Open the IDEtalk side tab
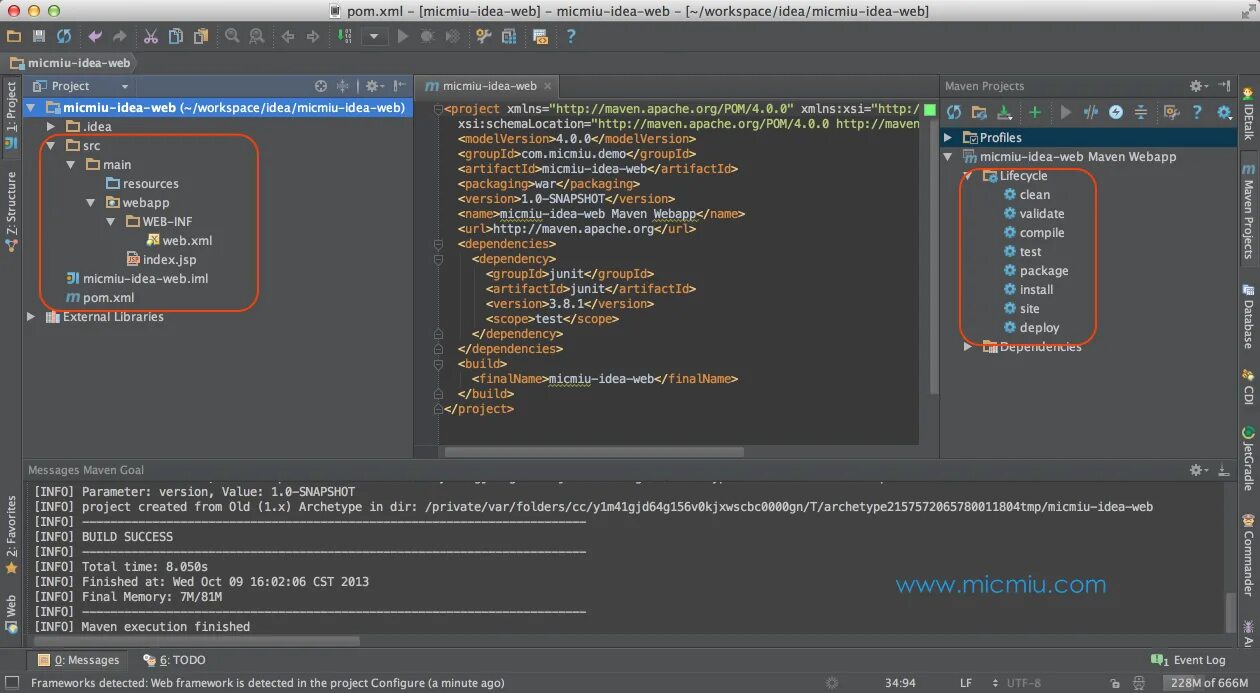This screenshot has height=693, width=1260. (1249, 113)
